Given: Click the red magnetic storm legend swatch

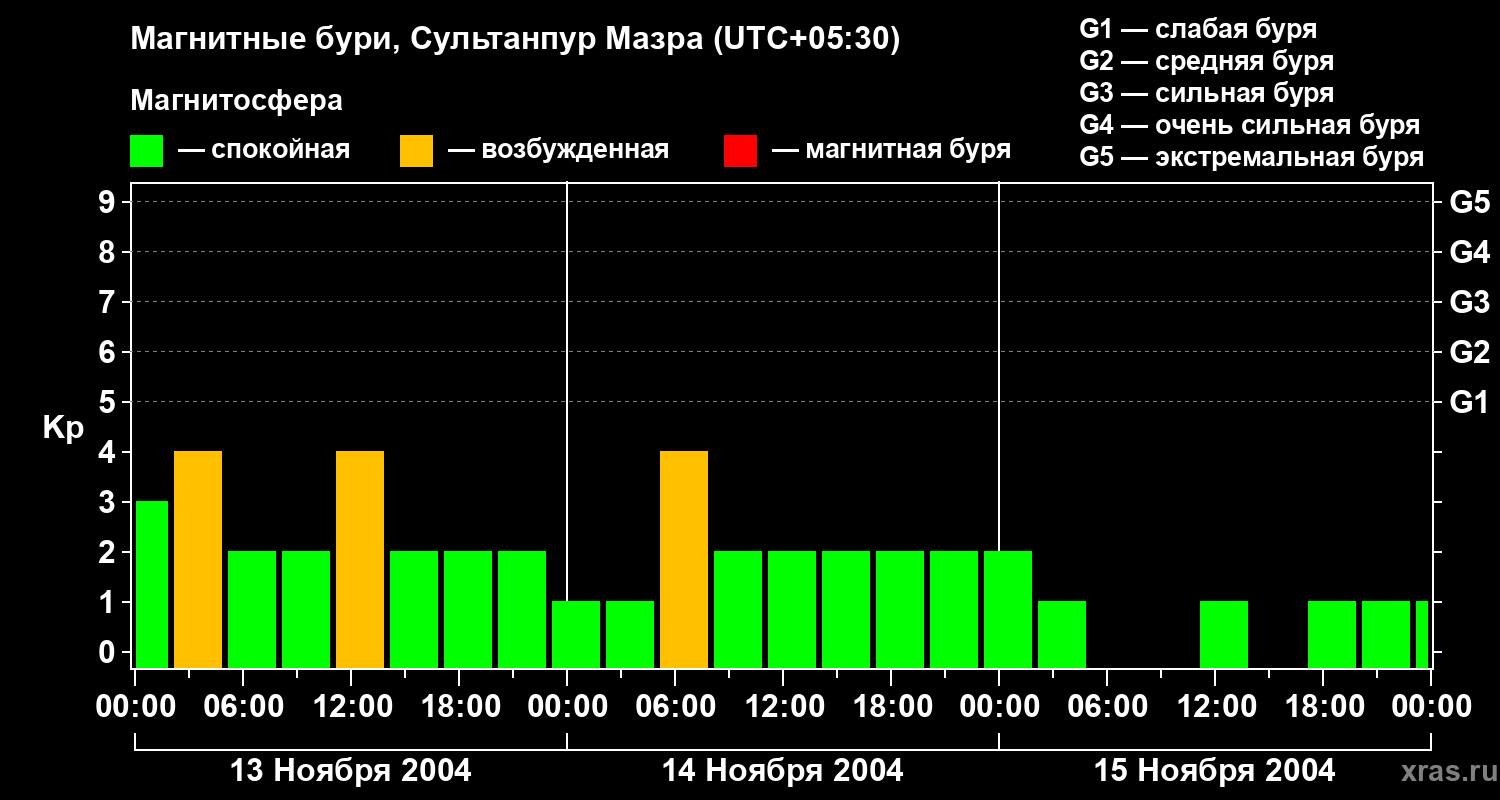Looking at the screenshot, I should (x=740, y=150).
